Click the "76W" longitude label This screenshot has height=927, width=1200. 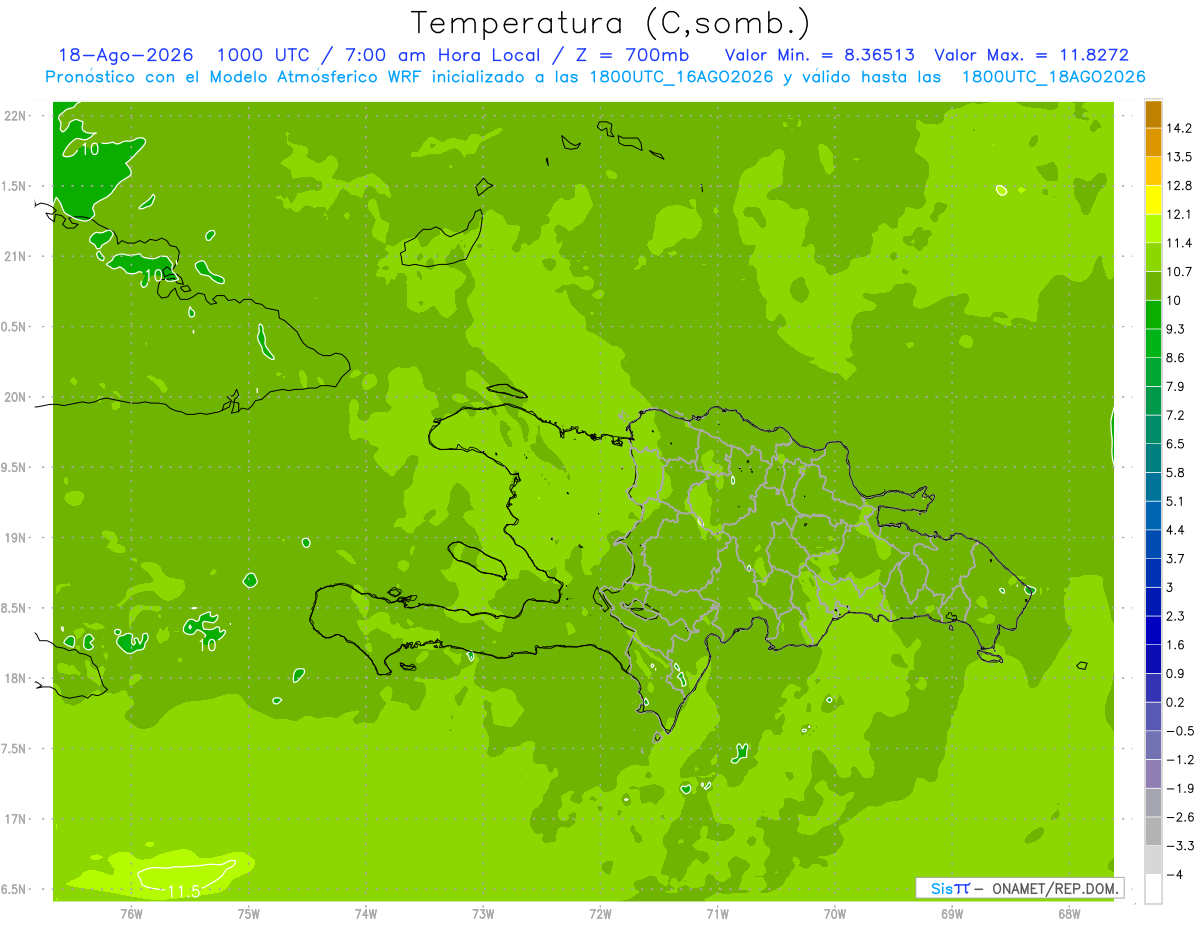click(x=131, y=914)
